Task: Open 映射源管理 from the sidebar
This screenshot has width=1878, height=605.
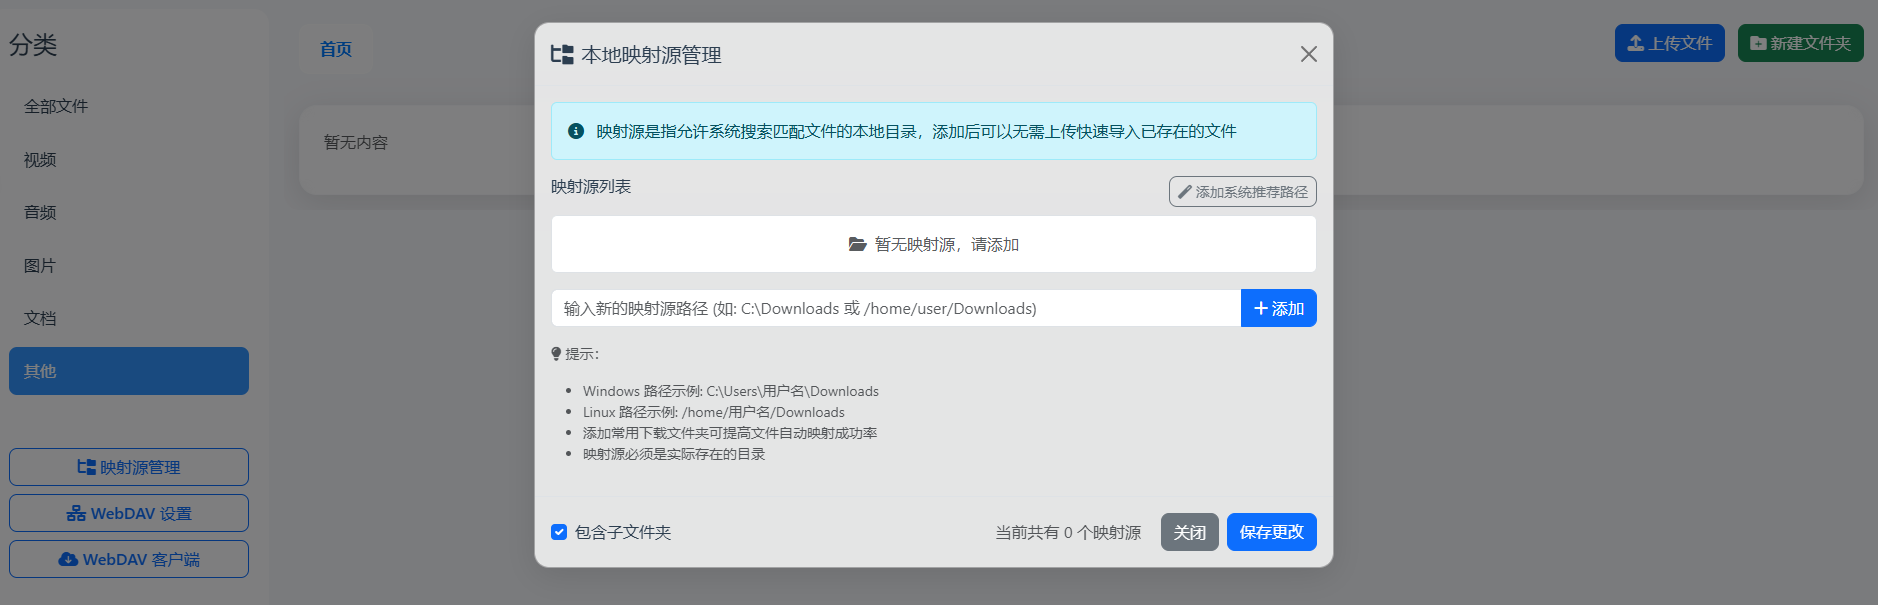Action: tap(129, 467)
